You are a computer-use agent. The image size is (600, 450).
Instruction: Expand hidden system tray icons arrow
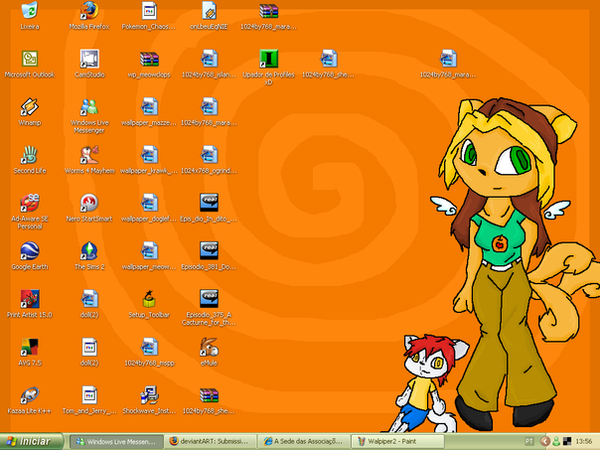pos(545,442)
